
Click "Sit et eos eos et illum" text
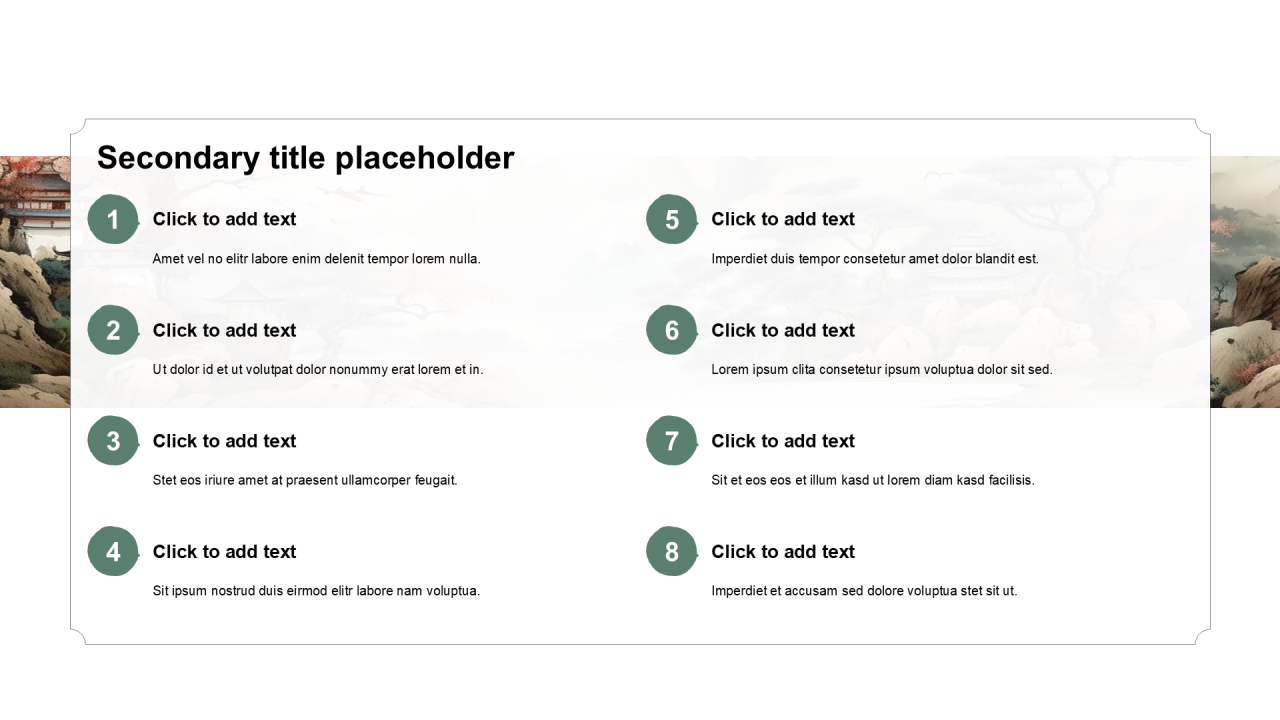pos(873,480)
